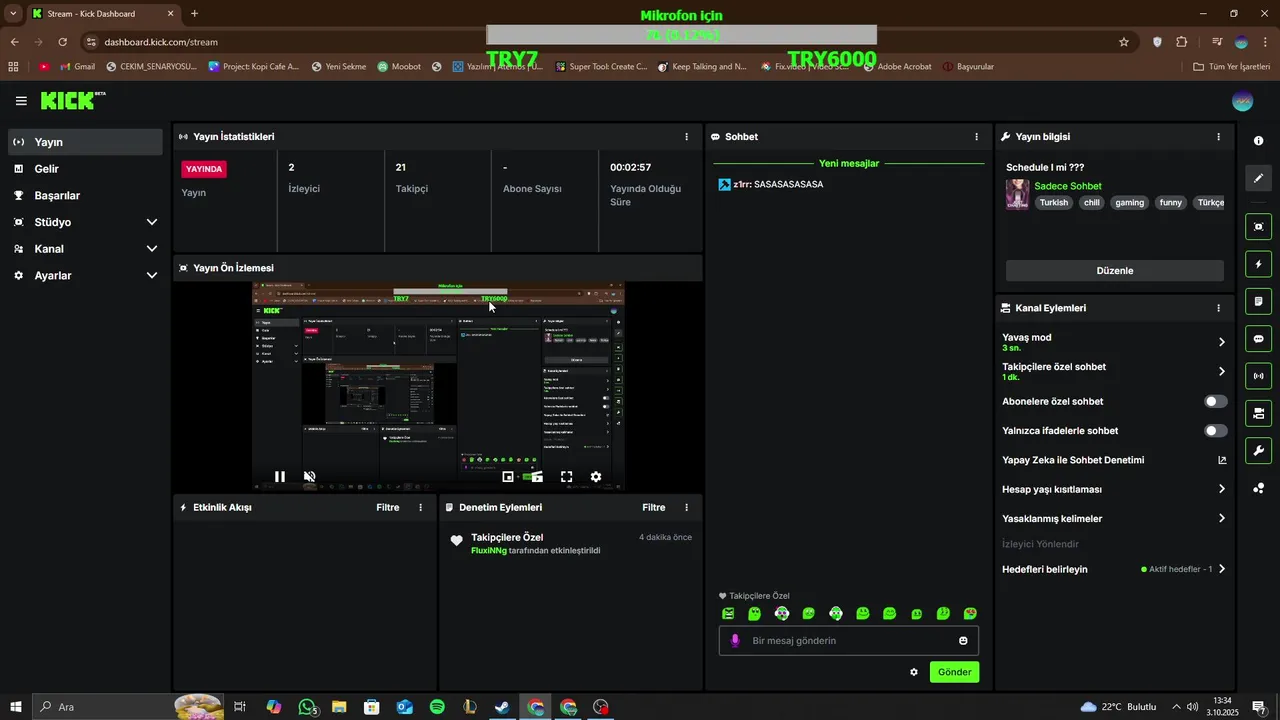This screenshot has height=720, width=1280.
Task: Open Takipçilere özel sohbet settings arrow
Action: pos(1222,371)
